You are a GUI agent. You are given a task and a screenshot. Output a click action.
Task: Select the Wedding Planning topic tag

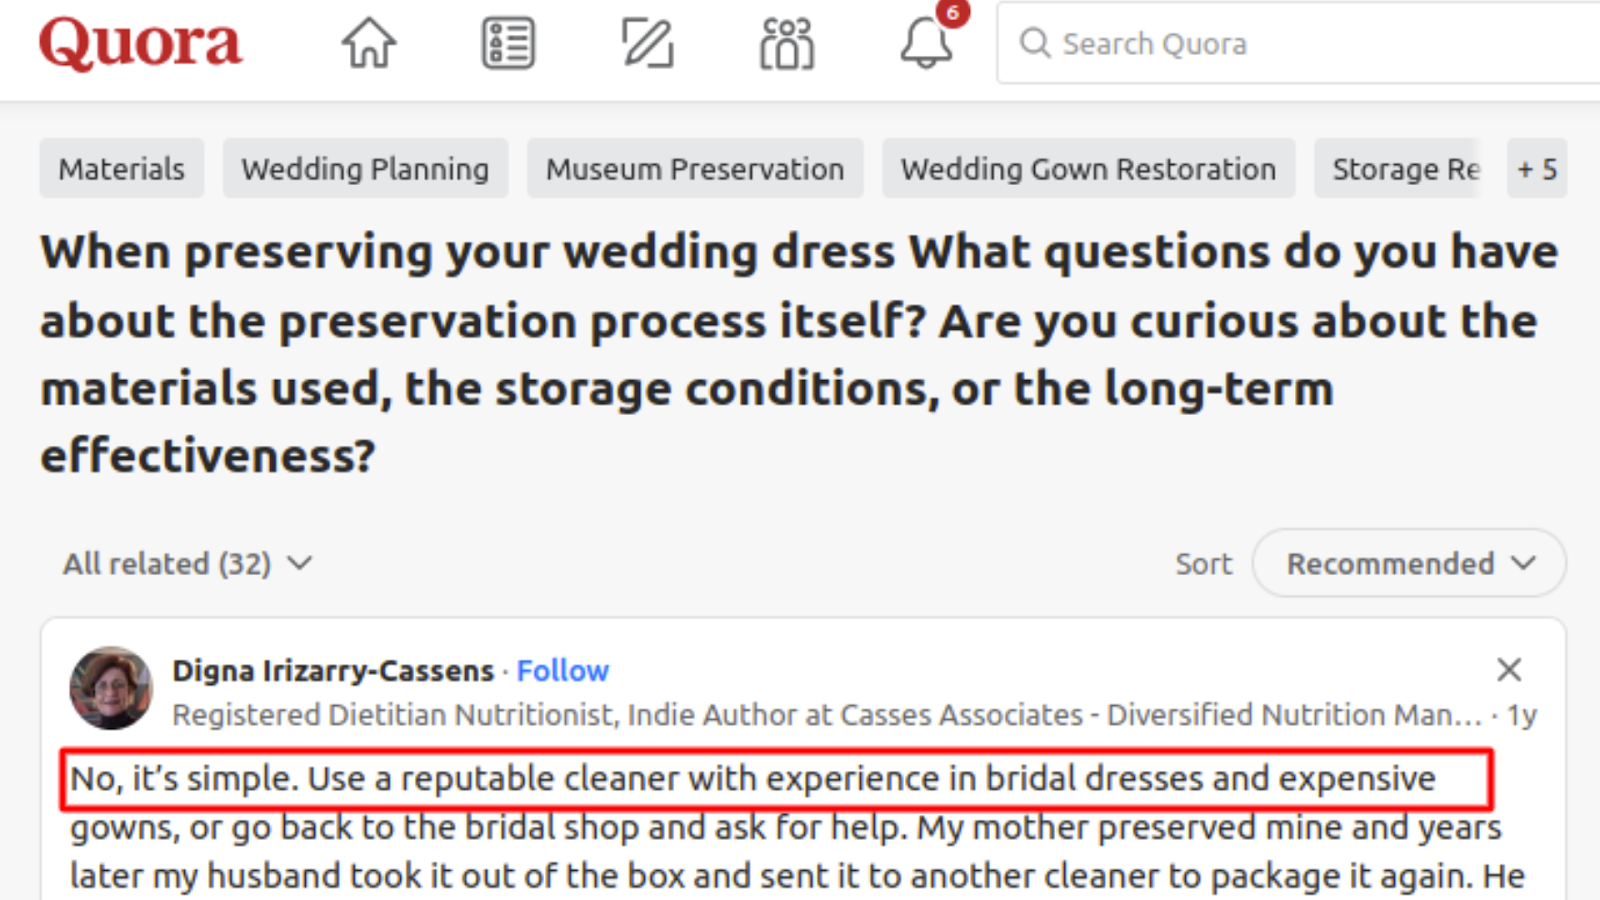pos(365,169)
